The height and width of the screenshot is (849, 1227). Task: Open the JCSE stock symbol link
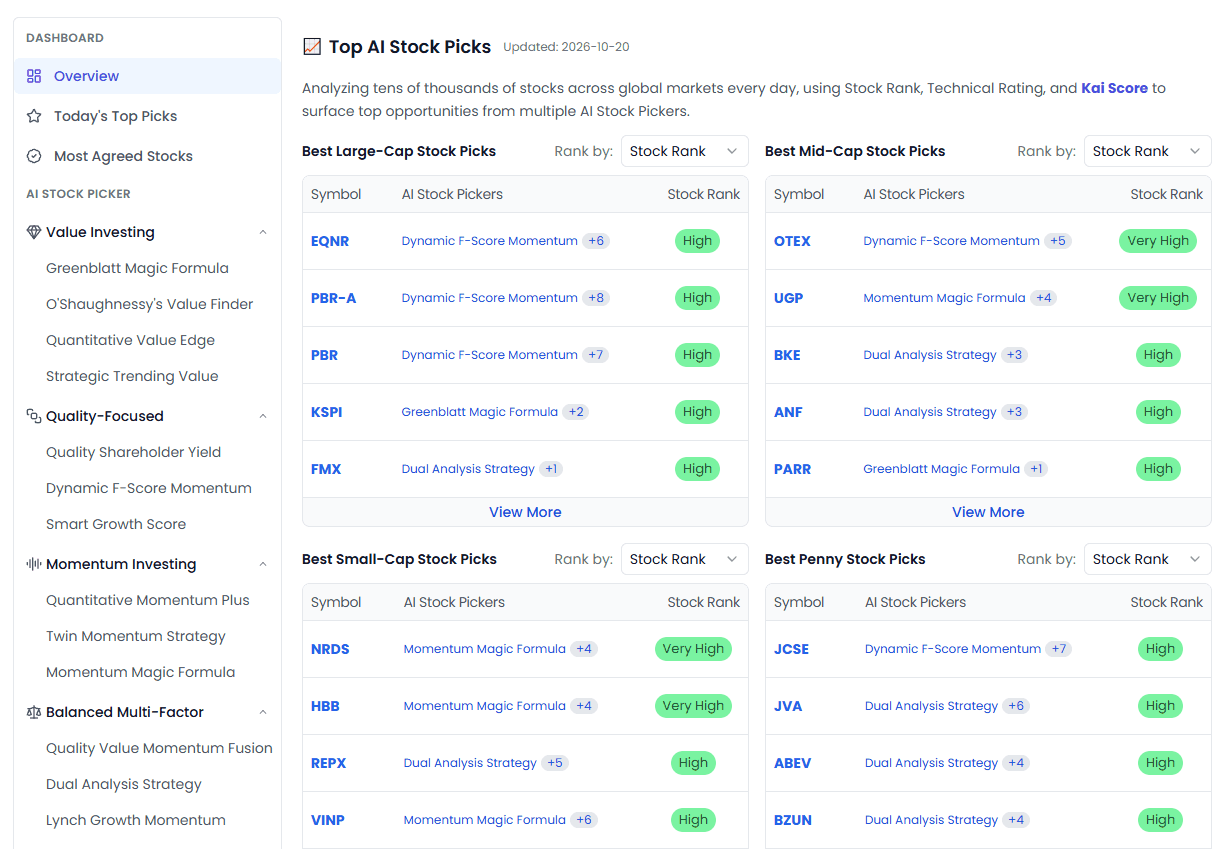click(x=791, y=649)
